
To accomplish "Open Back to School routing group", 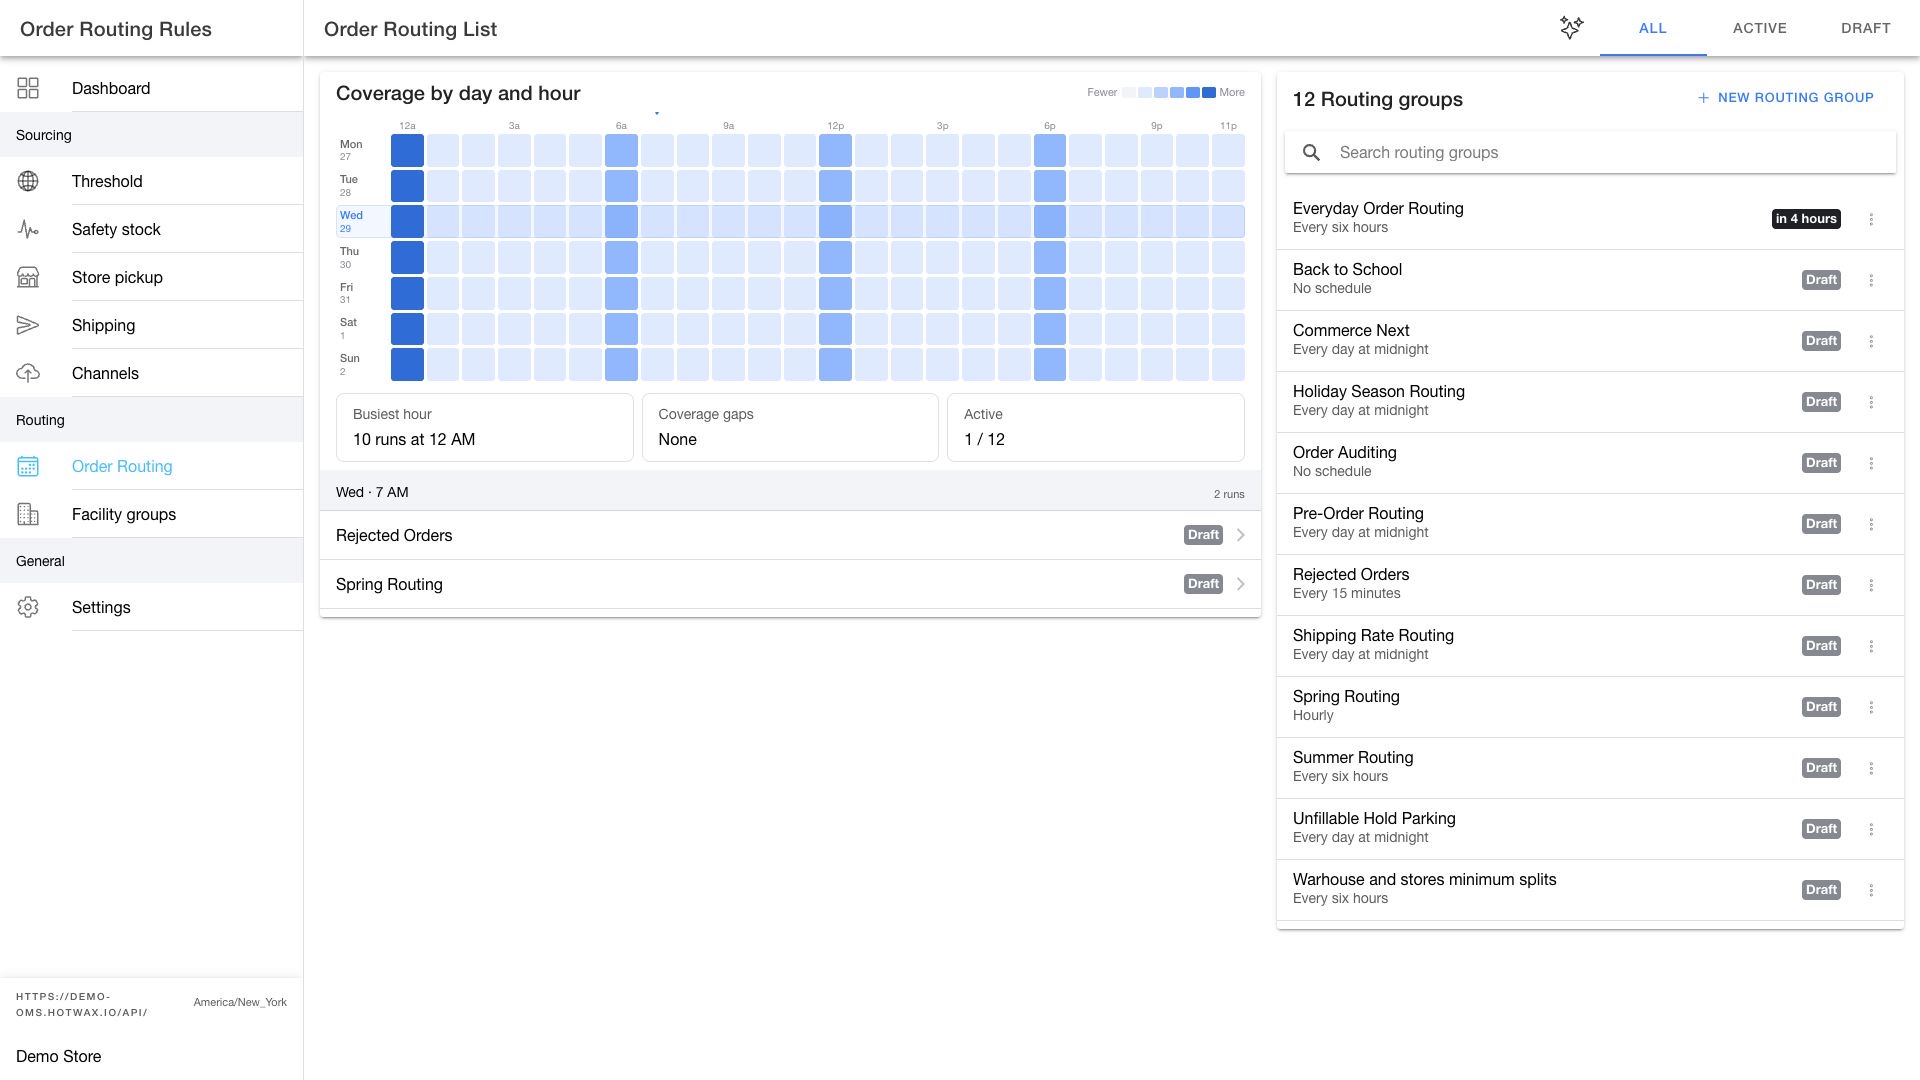I will [1589, 280].
